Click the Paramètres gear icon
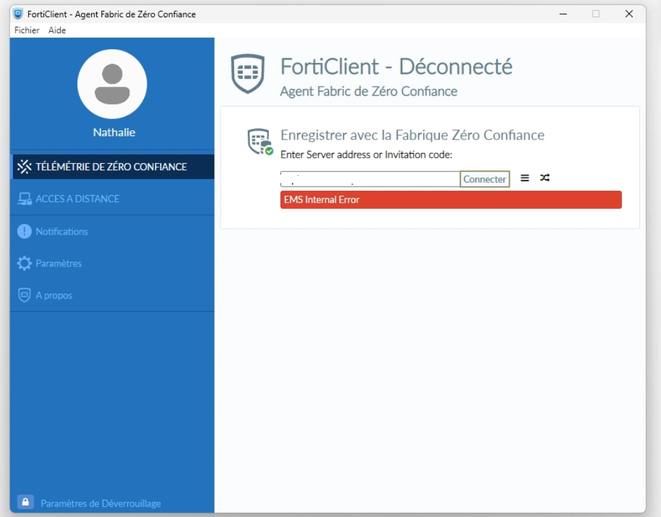Viewport: 661px width, 517px height. tap(24, 263)
